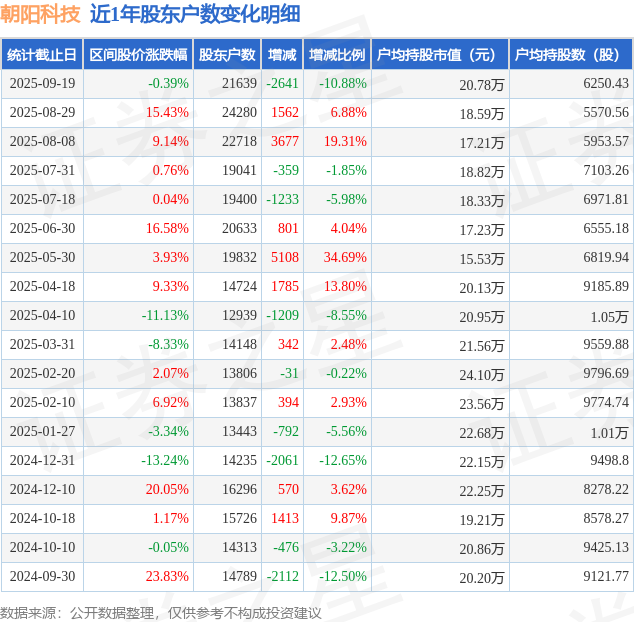The height and width of the screenshot is (622, 634).
Task: Click shareholder count 24280
Action: (239, 112)
